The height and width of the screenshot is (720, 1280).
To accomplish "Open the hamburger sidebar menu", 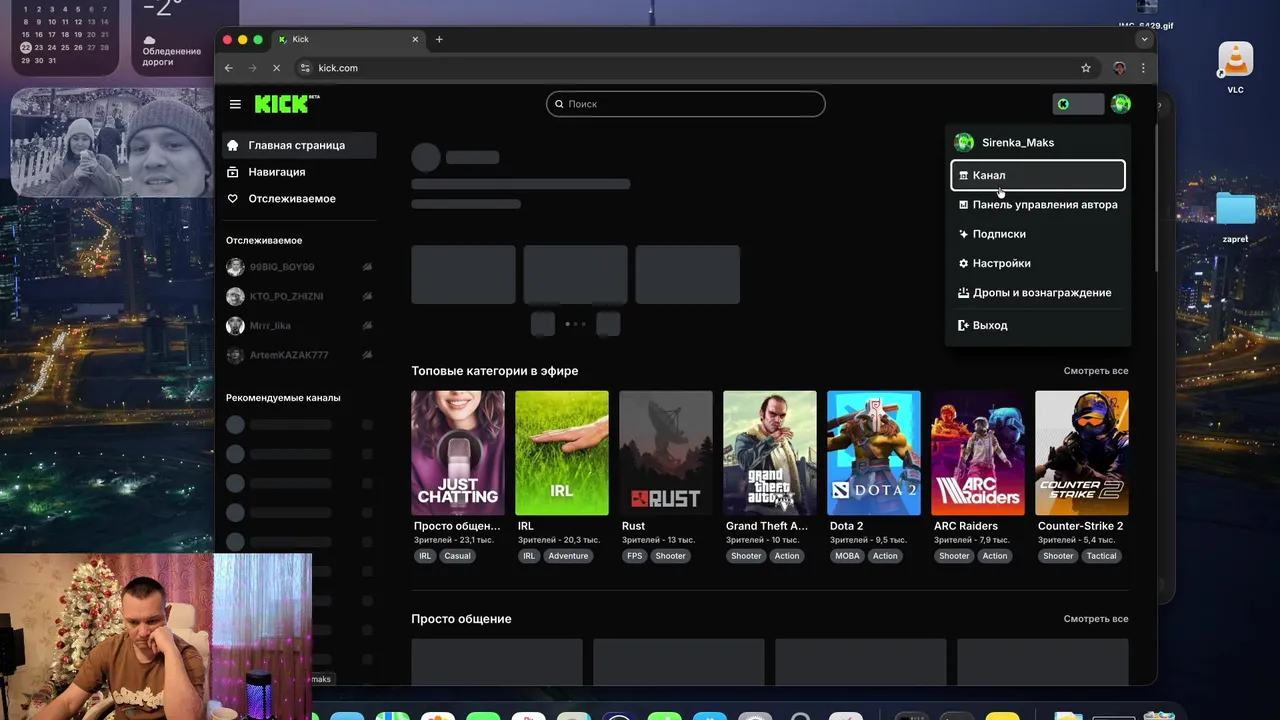I will [x=235, y=104].
